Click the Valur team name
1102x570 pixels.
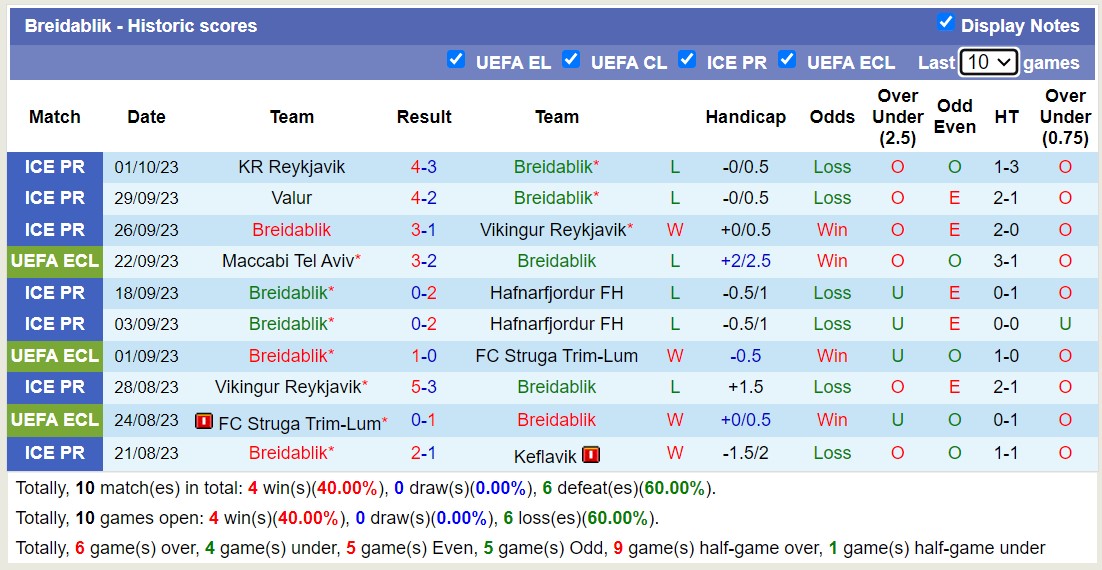[291, 198]
